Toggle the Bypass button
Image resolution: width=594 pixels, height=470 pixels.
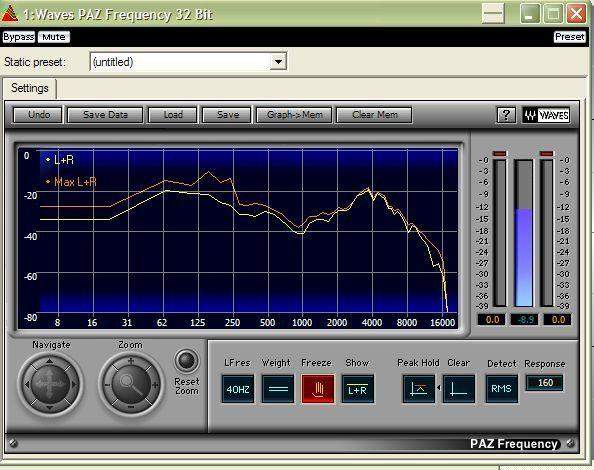tap(19, 37)
